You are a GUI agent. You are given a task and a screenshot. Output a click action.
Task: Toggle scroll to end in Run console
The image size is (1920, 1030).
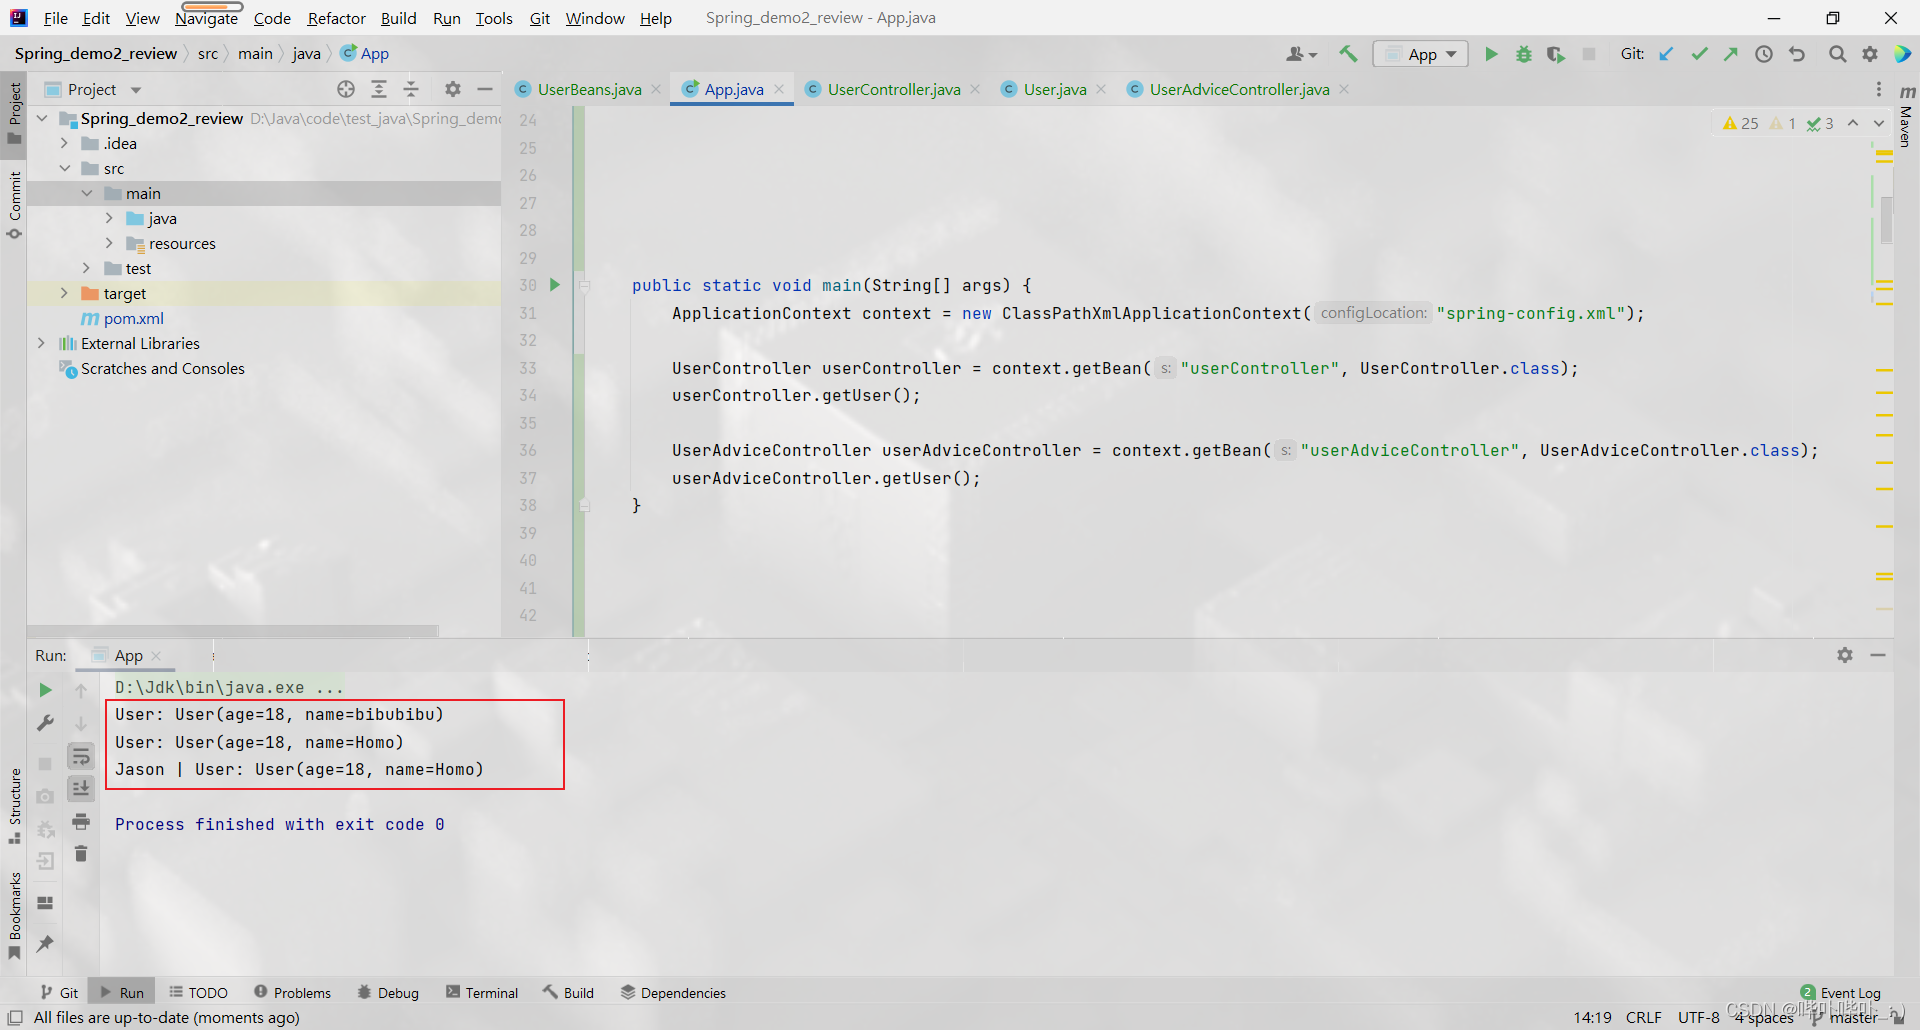pos(81,789)
